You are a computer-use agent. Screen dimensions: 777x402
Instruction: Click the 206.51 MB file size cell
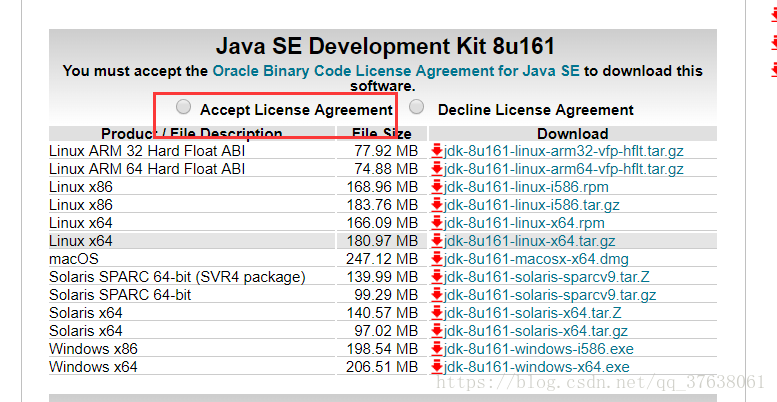382,367
